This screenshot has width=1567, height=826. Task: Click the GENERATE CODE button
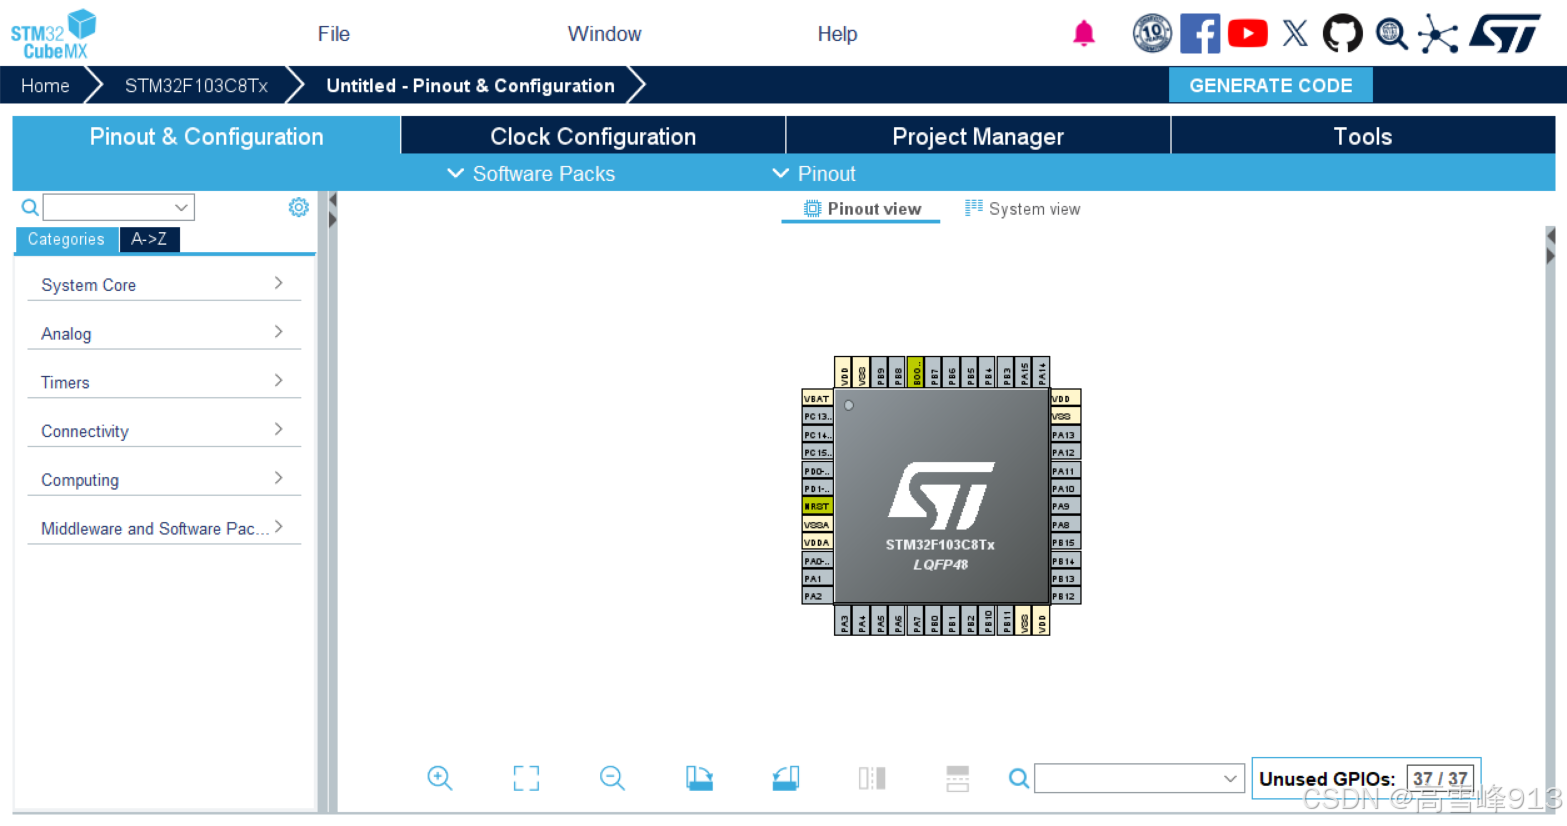pyautogui.click(x=1270, y=85)
